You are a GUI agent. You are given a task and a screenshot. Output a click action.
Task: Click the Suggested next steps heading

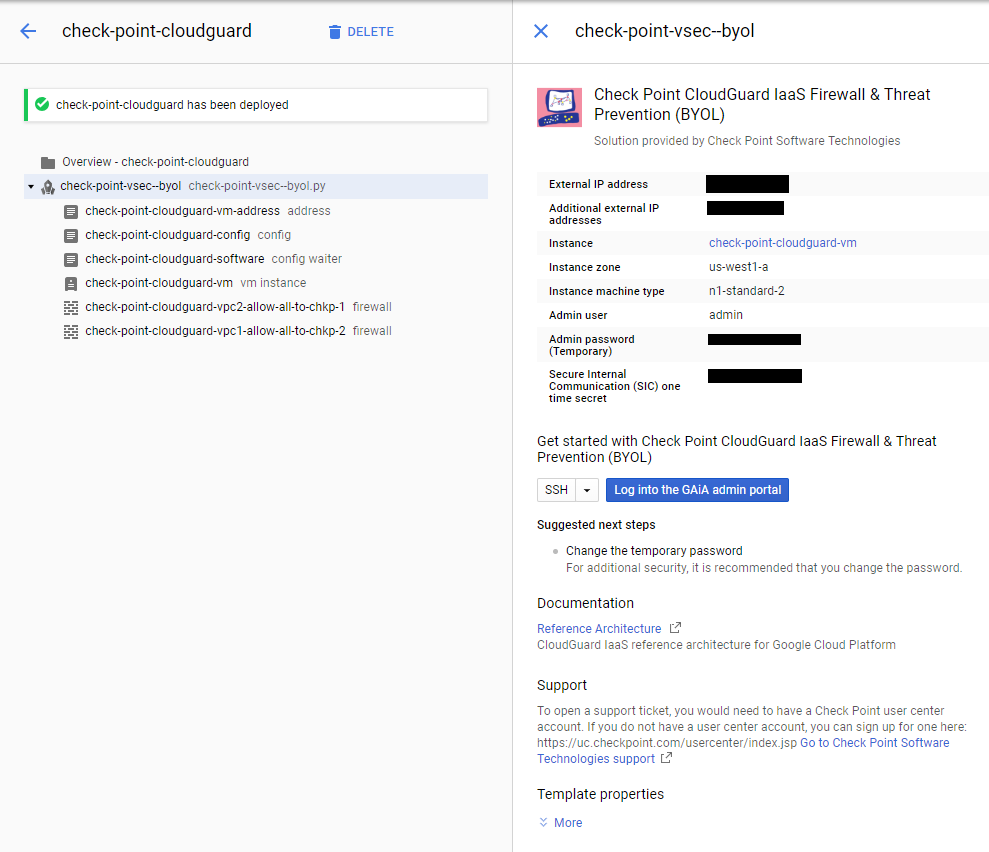(x=595, y=525)
